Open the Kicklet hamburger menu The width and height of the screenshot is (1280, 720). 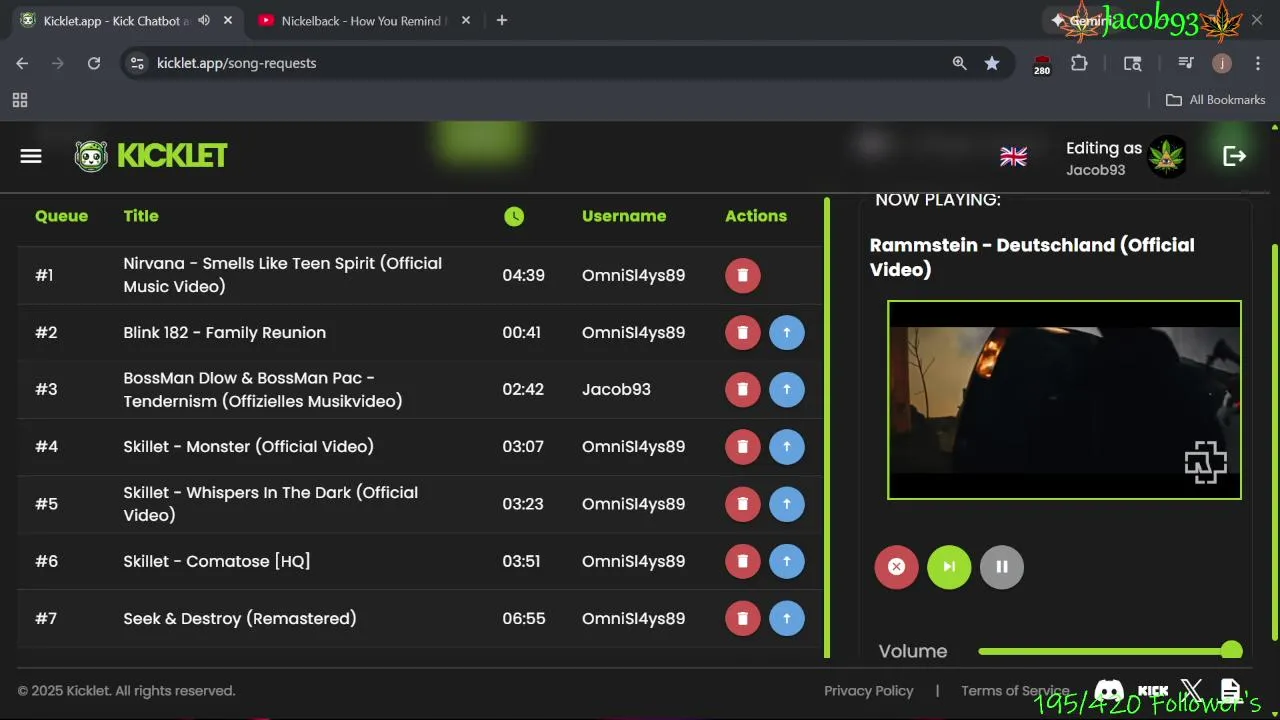click(x=31, y=156)
